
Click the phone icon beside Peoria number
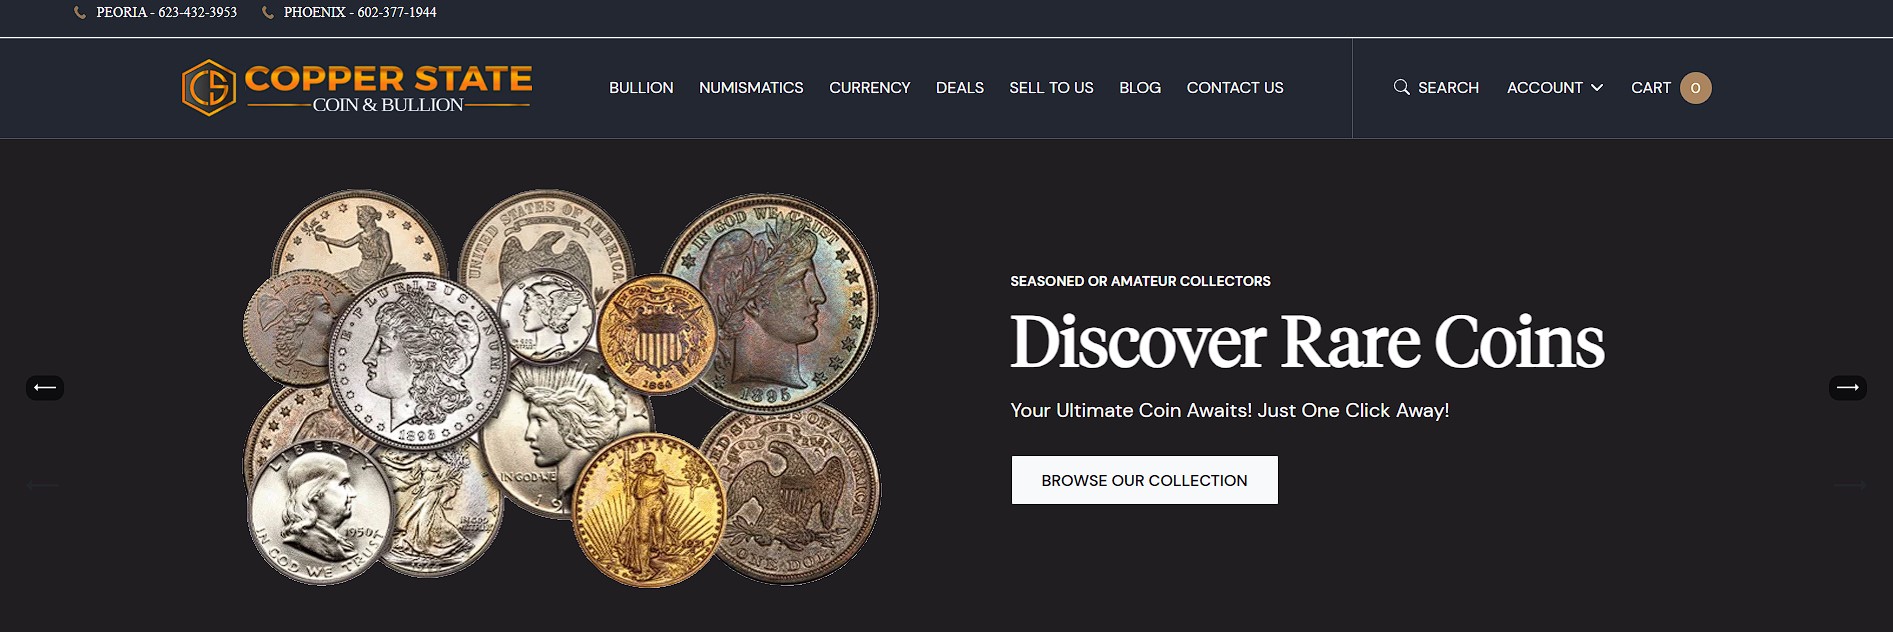pyautogui.click(x=80, y=13)
